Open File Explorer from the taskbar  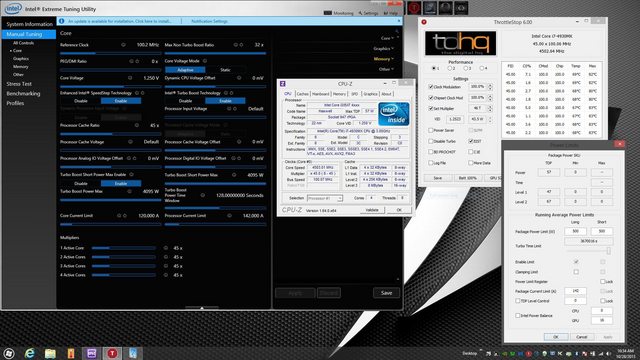50,353
